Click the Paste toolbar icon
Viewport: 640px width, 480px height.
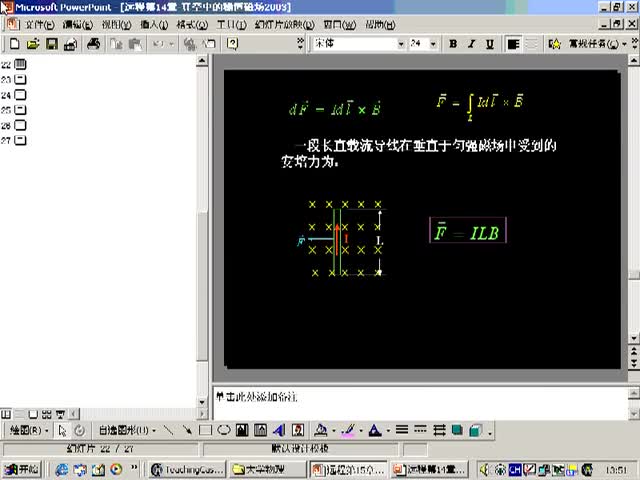135,44
